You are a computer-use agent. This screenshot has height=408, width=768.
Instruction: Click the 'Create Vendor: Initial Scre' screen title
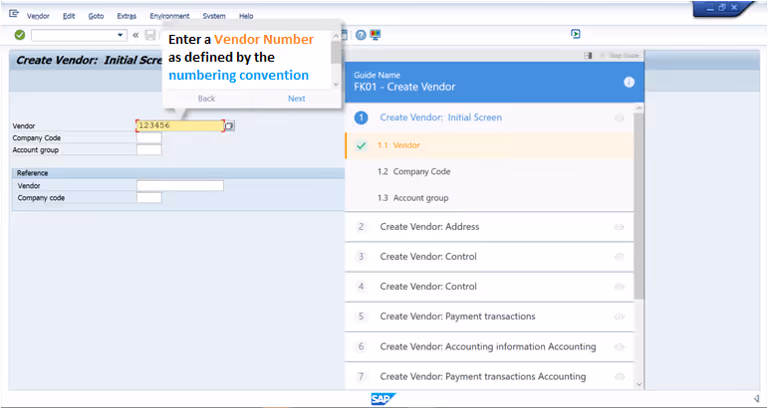click(x=89, y=60)
